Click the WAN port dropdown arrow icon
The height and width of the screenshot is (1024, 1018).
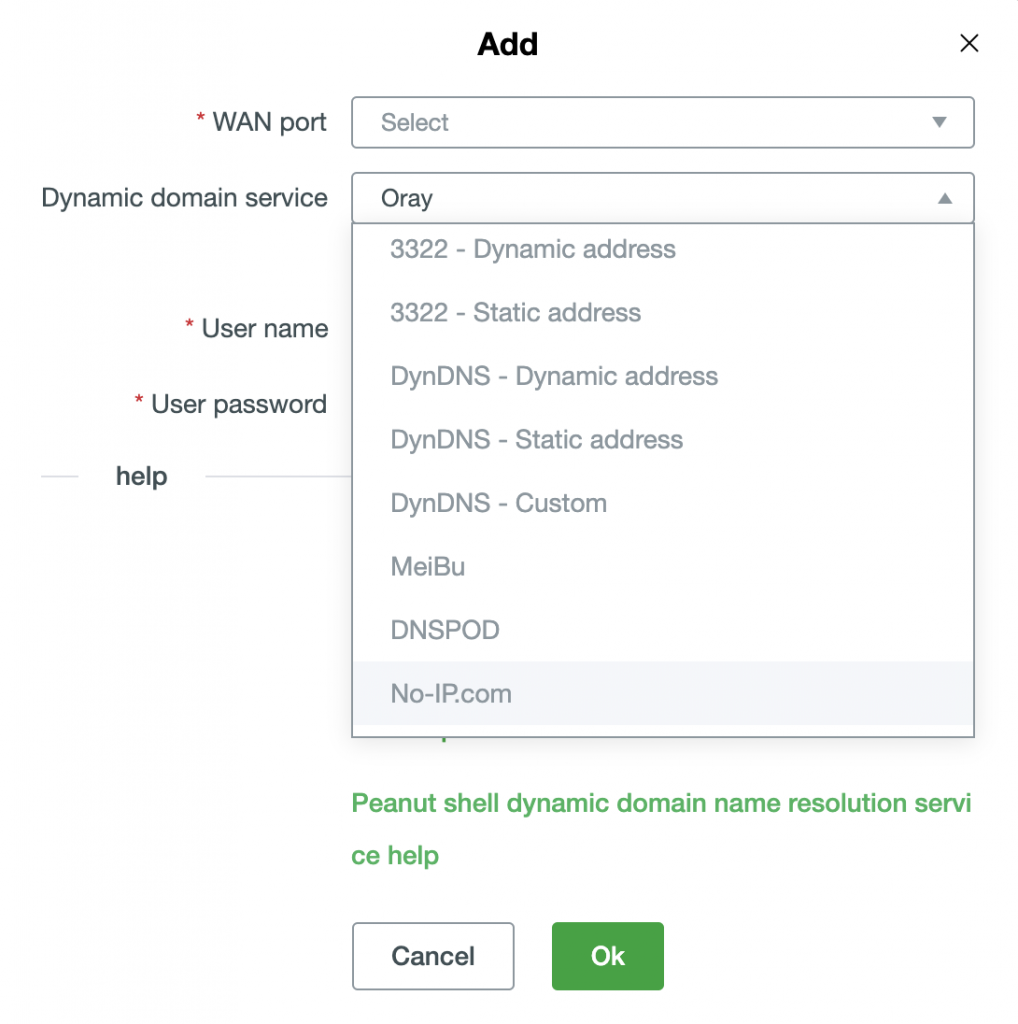point(939,122)
